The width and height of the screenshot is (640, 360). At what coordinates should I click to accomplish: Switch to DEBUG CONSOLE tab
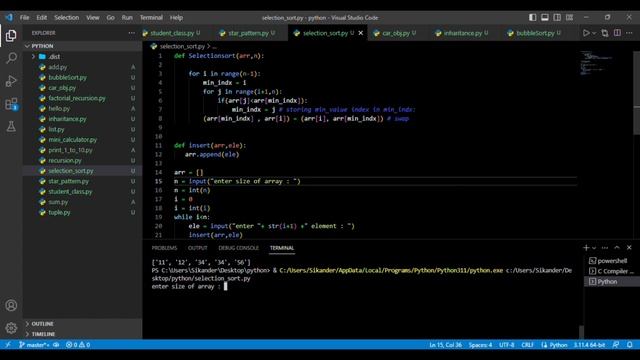click(x=238, y=248)
